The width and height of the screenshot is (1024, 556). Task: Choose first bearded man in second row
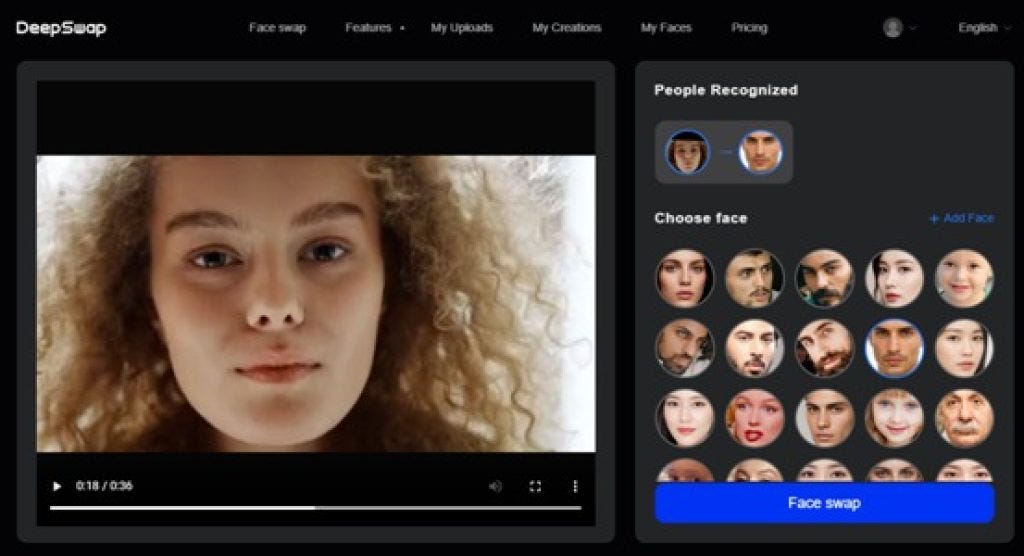click(684, 348)
